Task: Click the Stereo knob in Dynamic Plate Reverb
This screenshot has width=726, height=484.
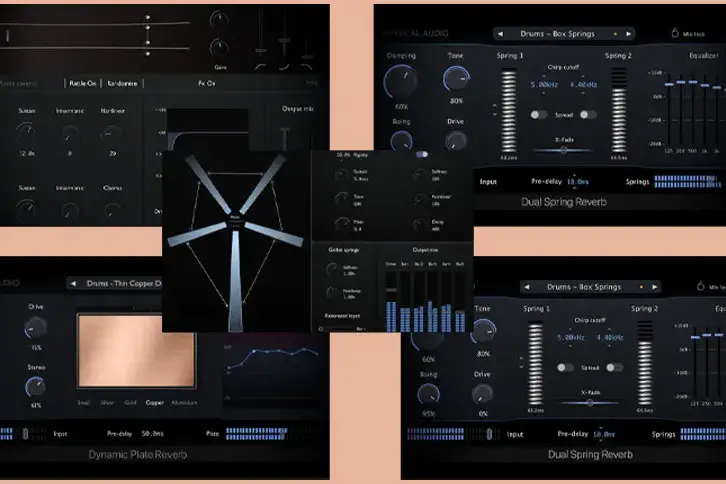Action: pos(36,387)
